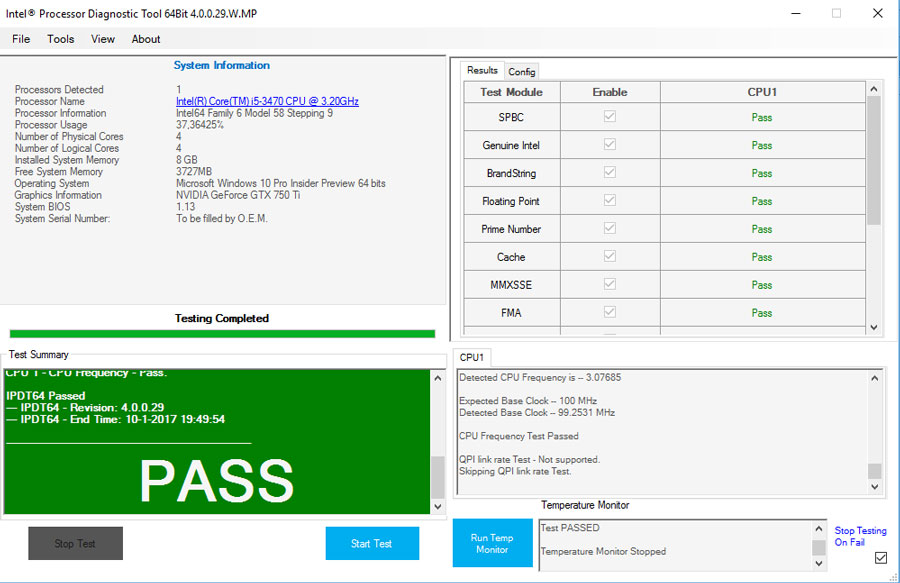Click the 'Temperature Monitor Stopped' line
This screenshot has height=583, width=900.
603,551
